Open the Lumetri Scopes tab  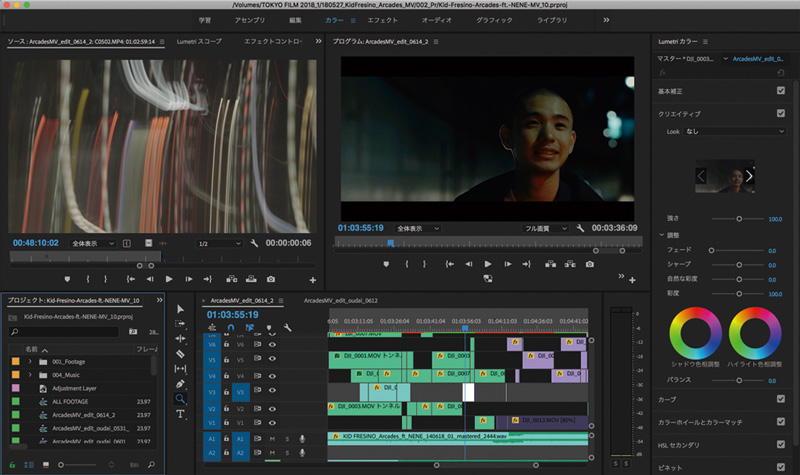tap(199, 41)
